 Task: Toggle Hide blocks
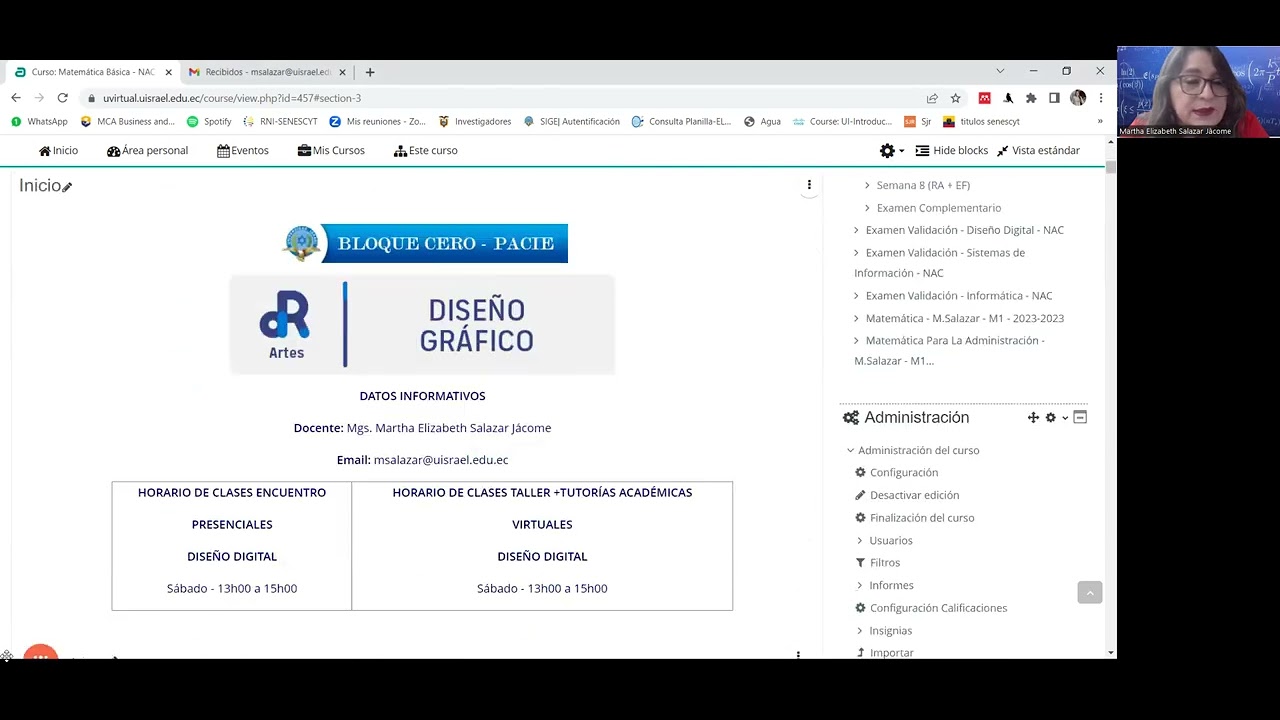[x=952, y=150]
